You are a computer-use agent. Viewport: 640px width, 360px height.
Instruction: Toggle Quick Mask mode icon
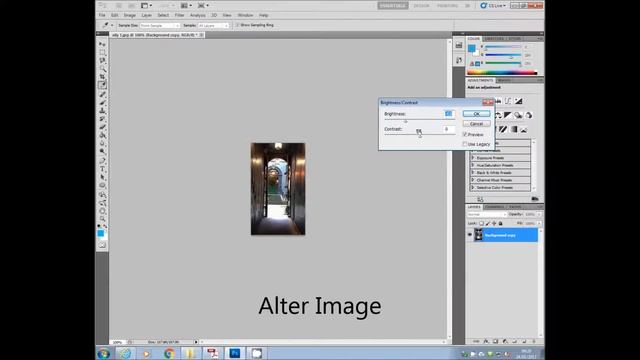[102, 245]
